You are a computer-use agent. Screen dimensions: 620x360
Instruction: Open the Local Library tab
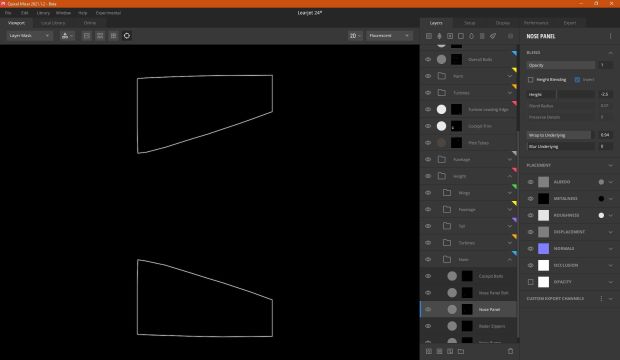coord(53,23)
